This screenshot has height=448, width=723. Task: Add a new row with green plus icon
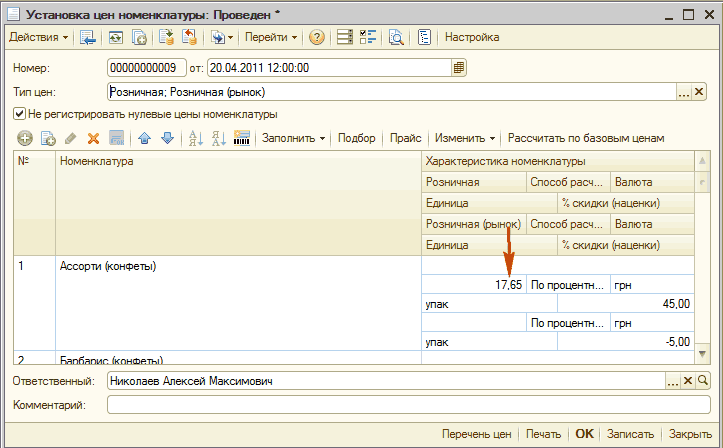coord(25,138)
